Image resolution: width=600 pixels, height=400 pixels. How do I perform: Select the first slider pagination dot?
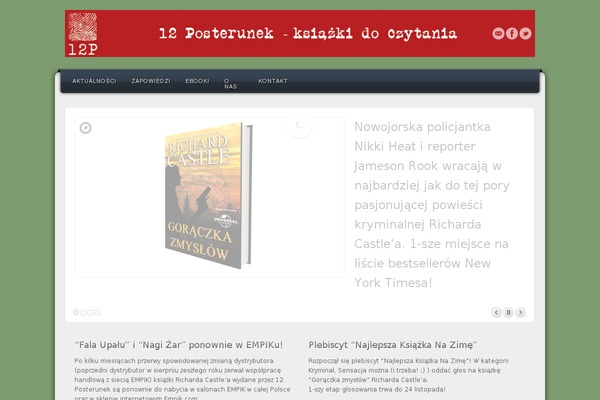(x=76, y=312)
